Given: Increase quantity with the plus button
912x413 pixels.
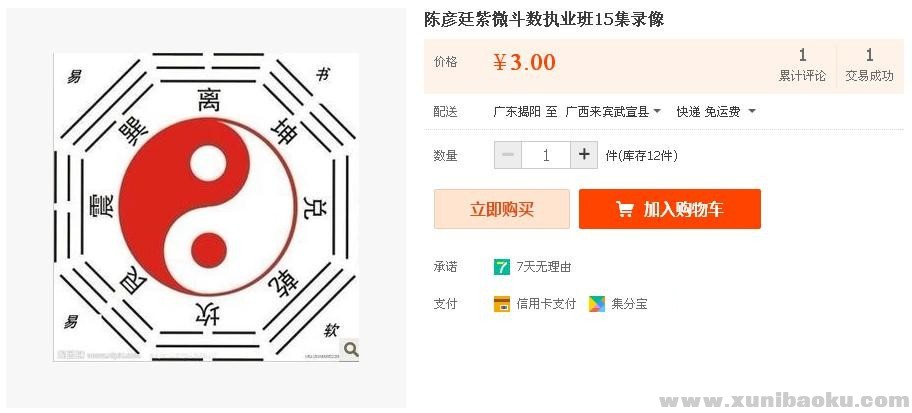Looking at the screenshot, I should click(x=584, y=155).
